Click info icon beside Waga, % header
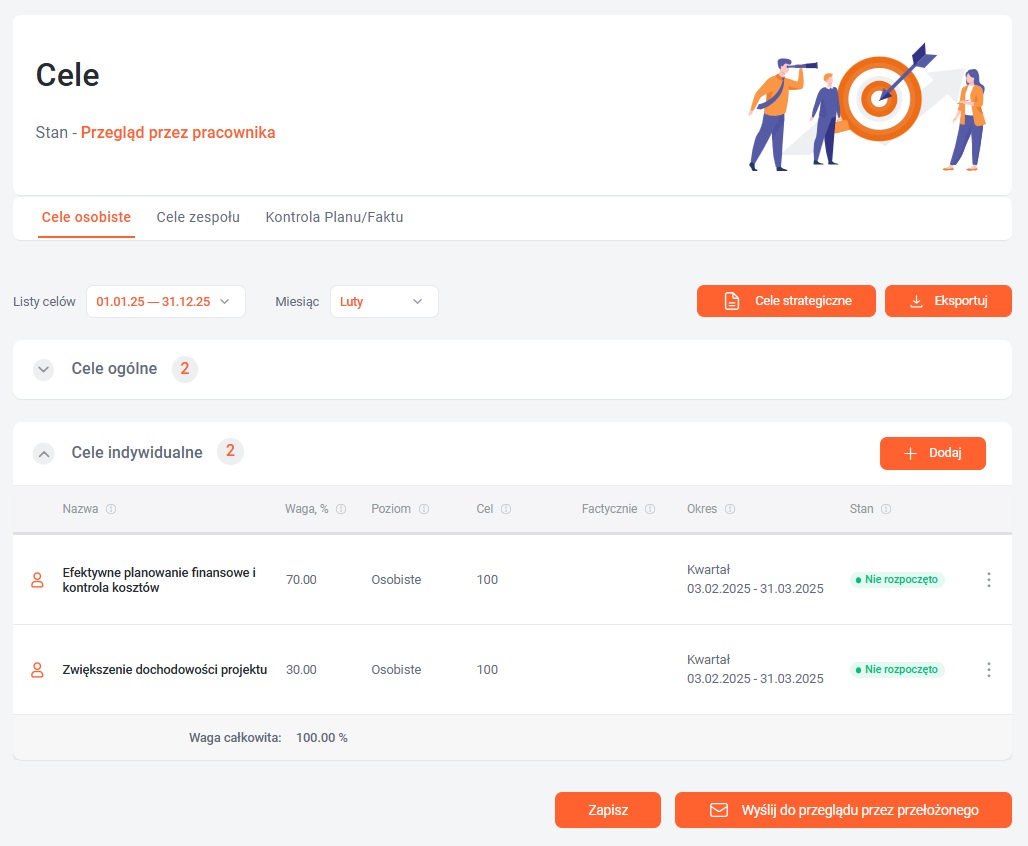 pos(342,509)
